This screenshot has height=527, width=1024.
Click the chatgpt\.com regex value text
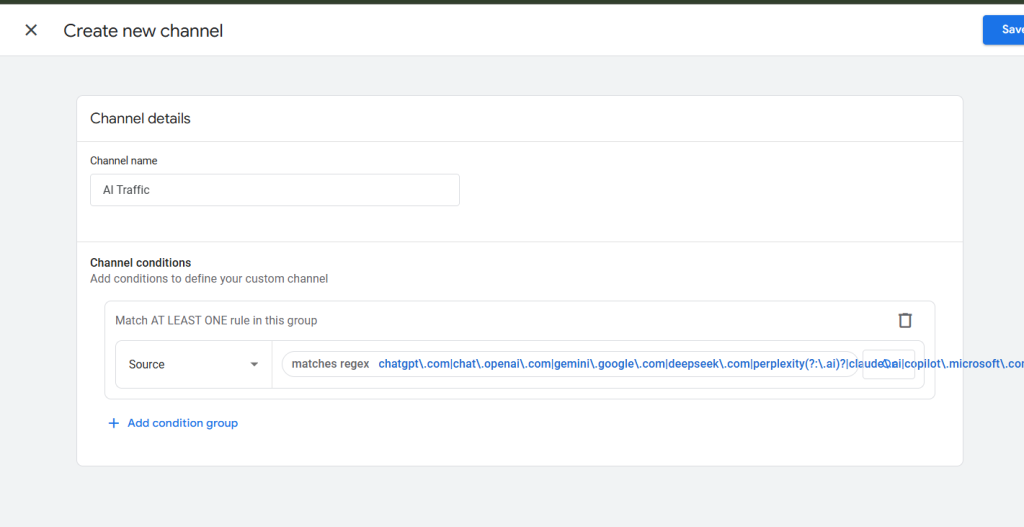coord(414,364)
